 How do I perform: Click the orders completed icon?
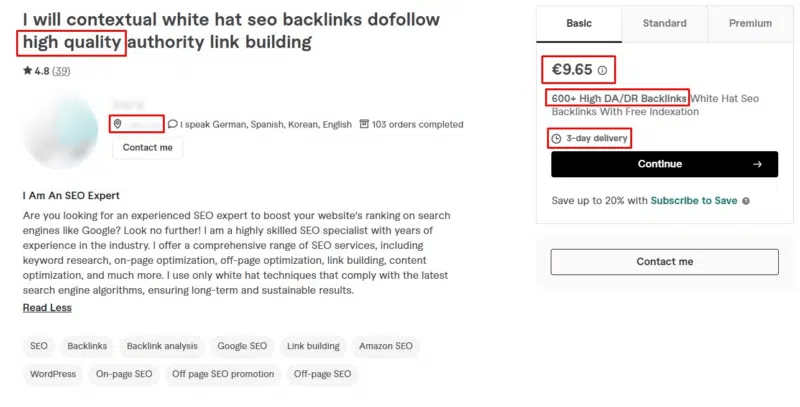click(364, 124)
